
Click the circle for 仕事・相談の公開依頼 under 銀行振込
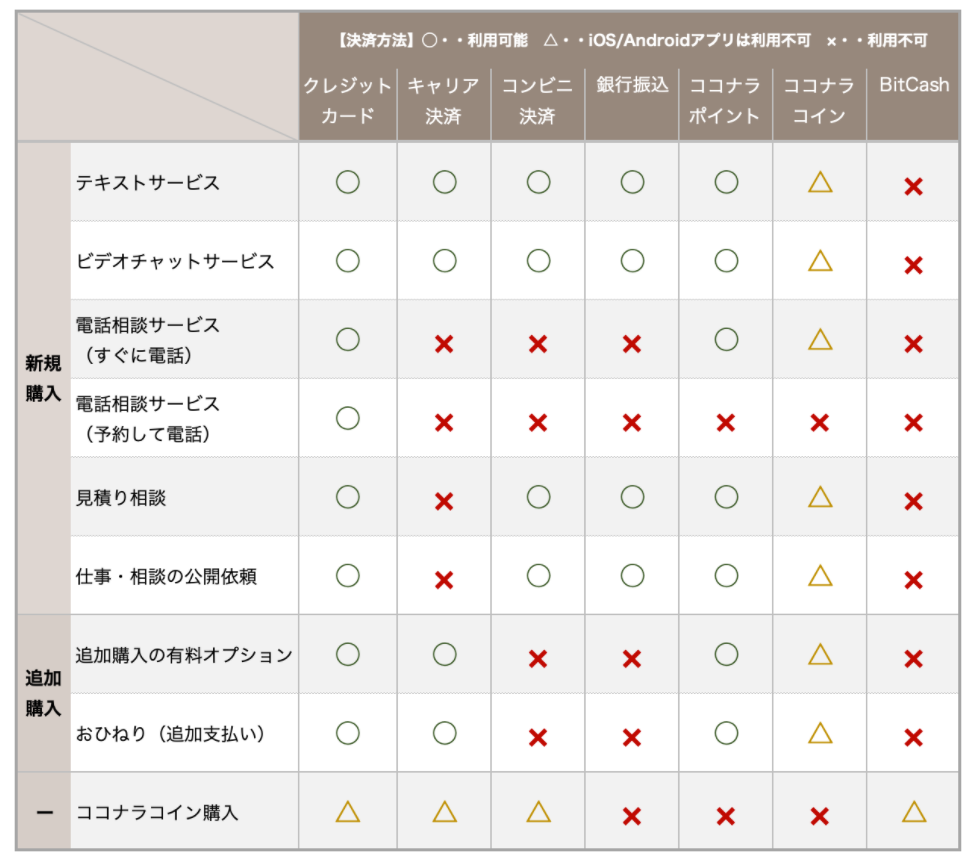[x=632, y=576]
